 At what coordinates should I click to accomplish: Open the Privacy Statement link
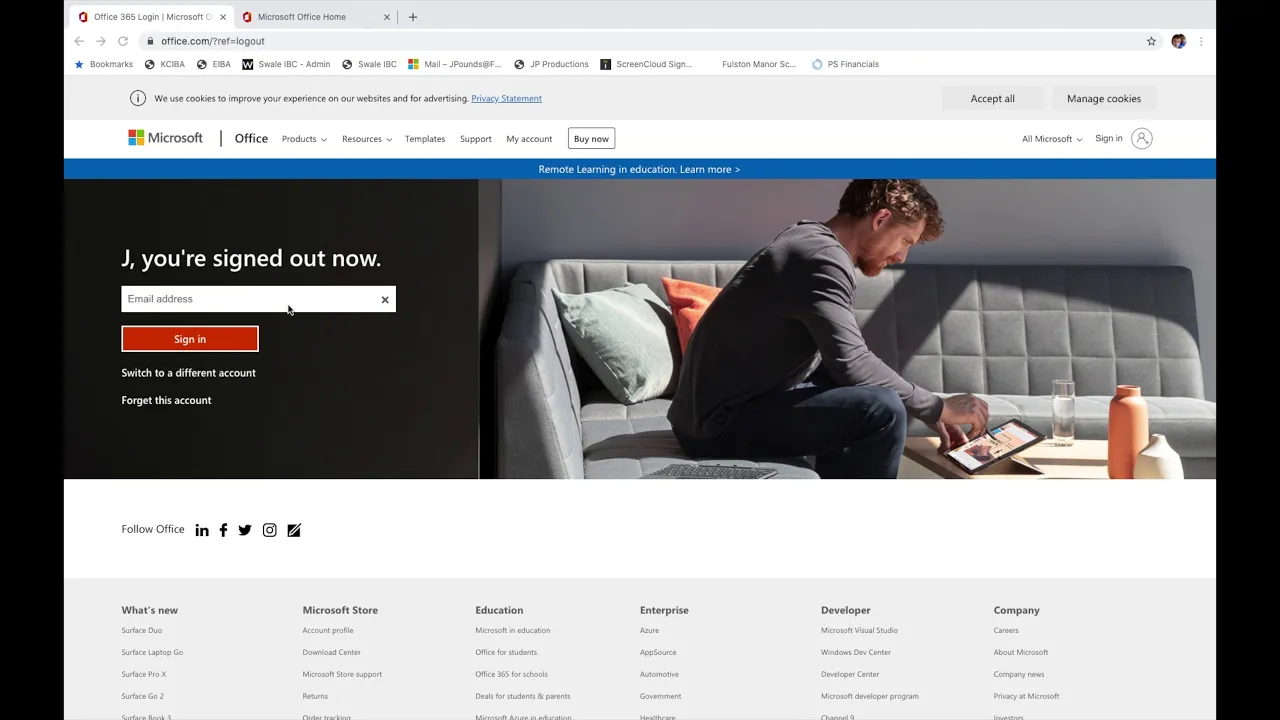[x=506, y=98]
